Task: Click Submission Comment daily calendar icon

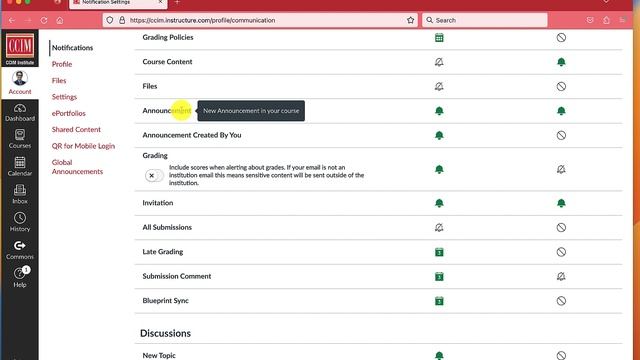Action: click(x=439, y=277)
